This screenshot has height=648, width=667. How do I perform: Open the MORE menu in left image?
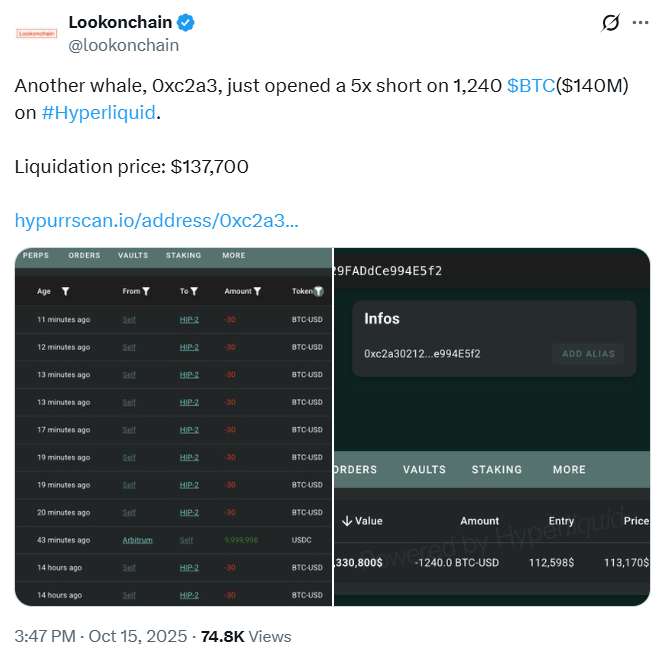233,256
